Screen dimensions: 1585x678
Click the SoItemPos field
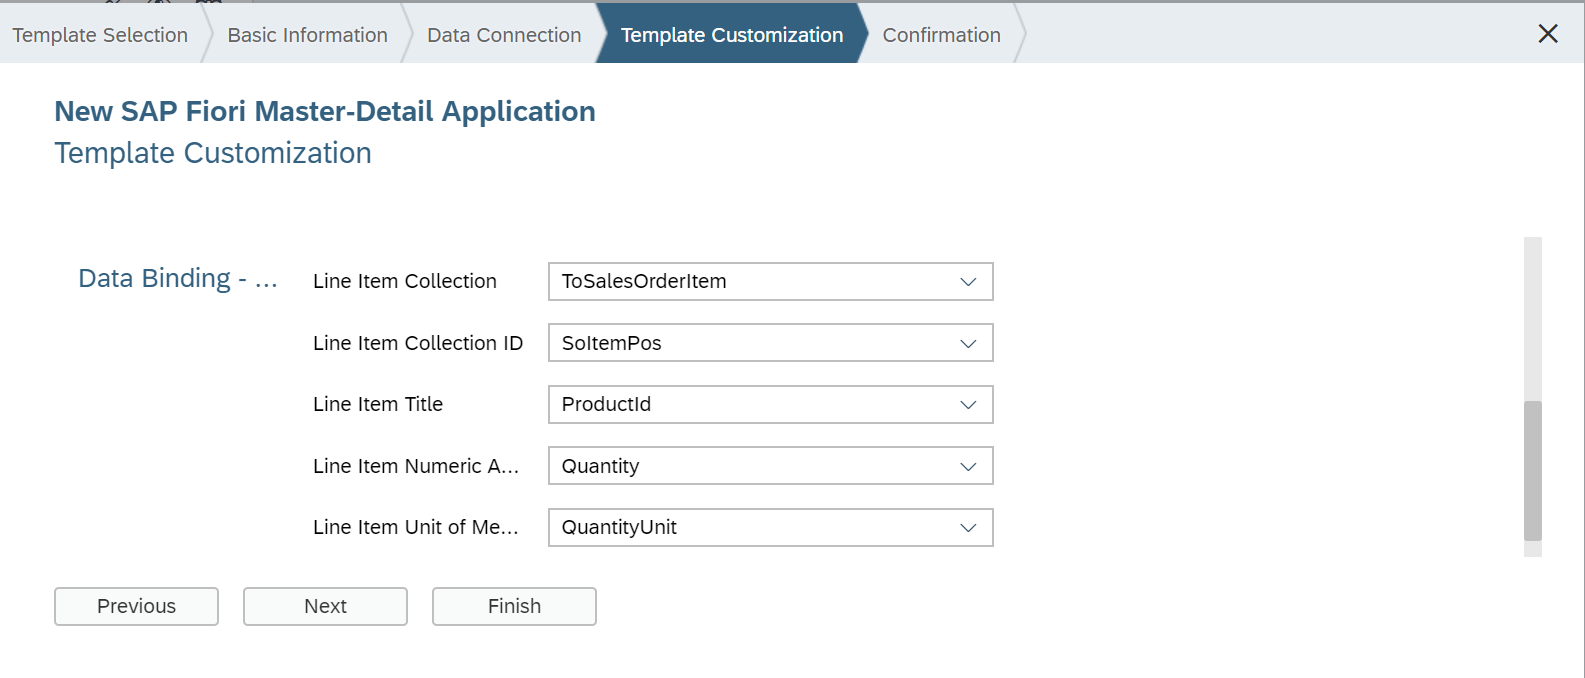pos(750,344)
